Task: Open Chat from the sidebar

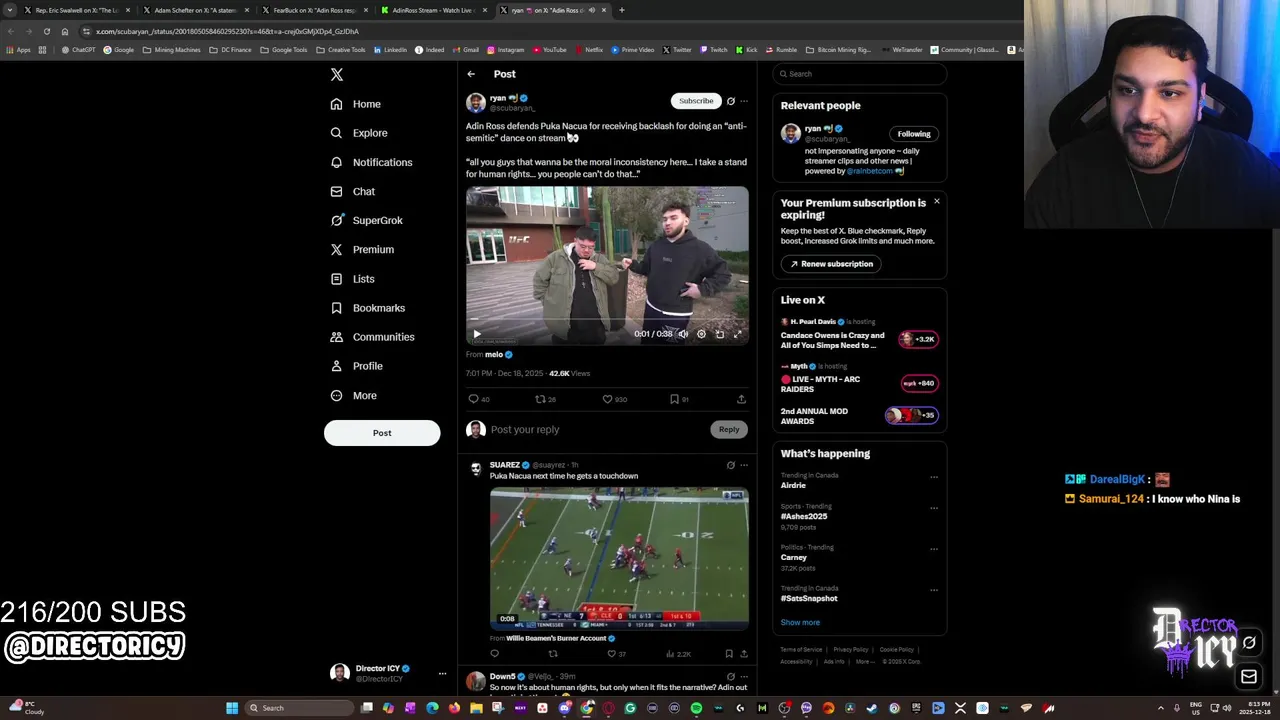Action: (352, 191)
